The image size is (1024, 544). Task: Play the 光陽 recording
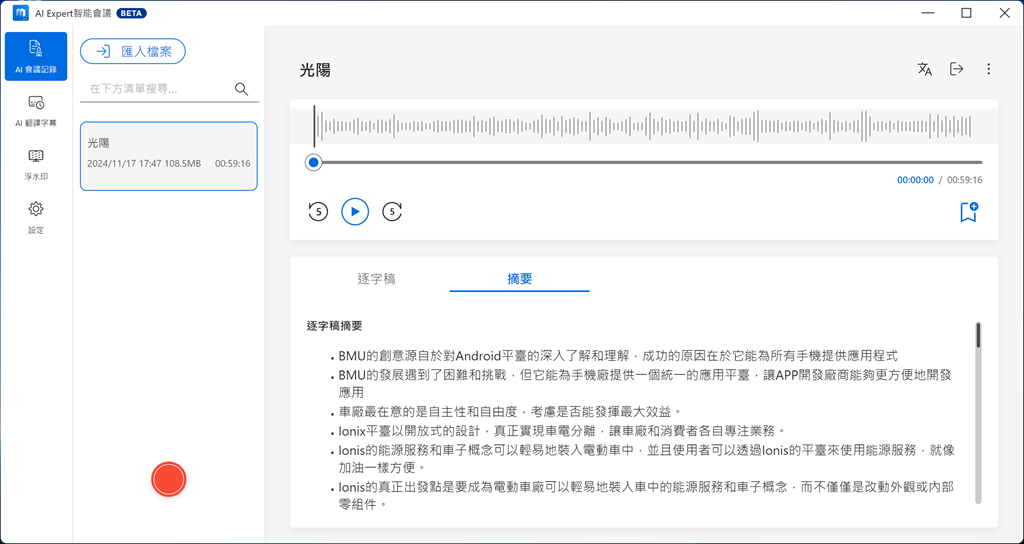(x=355, y=212)
